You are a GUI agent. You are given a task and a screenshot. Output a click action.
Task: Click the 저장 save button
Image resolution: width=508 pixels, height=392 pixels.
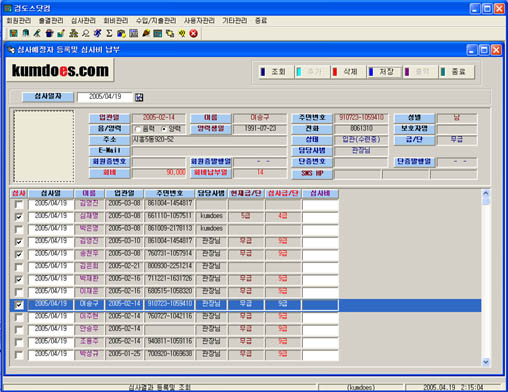pyautogui.click(x=384, y=72)
